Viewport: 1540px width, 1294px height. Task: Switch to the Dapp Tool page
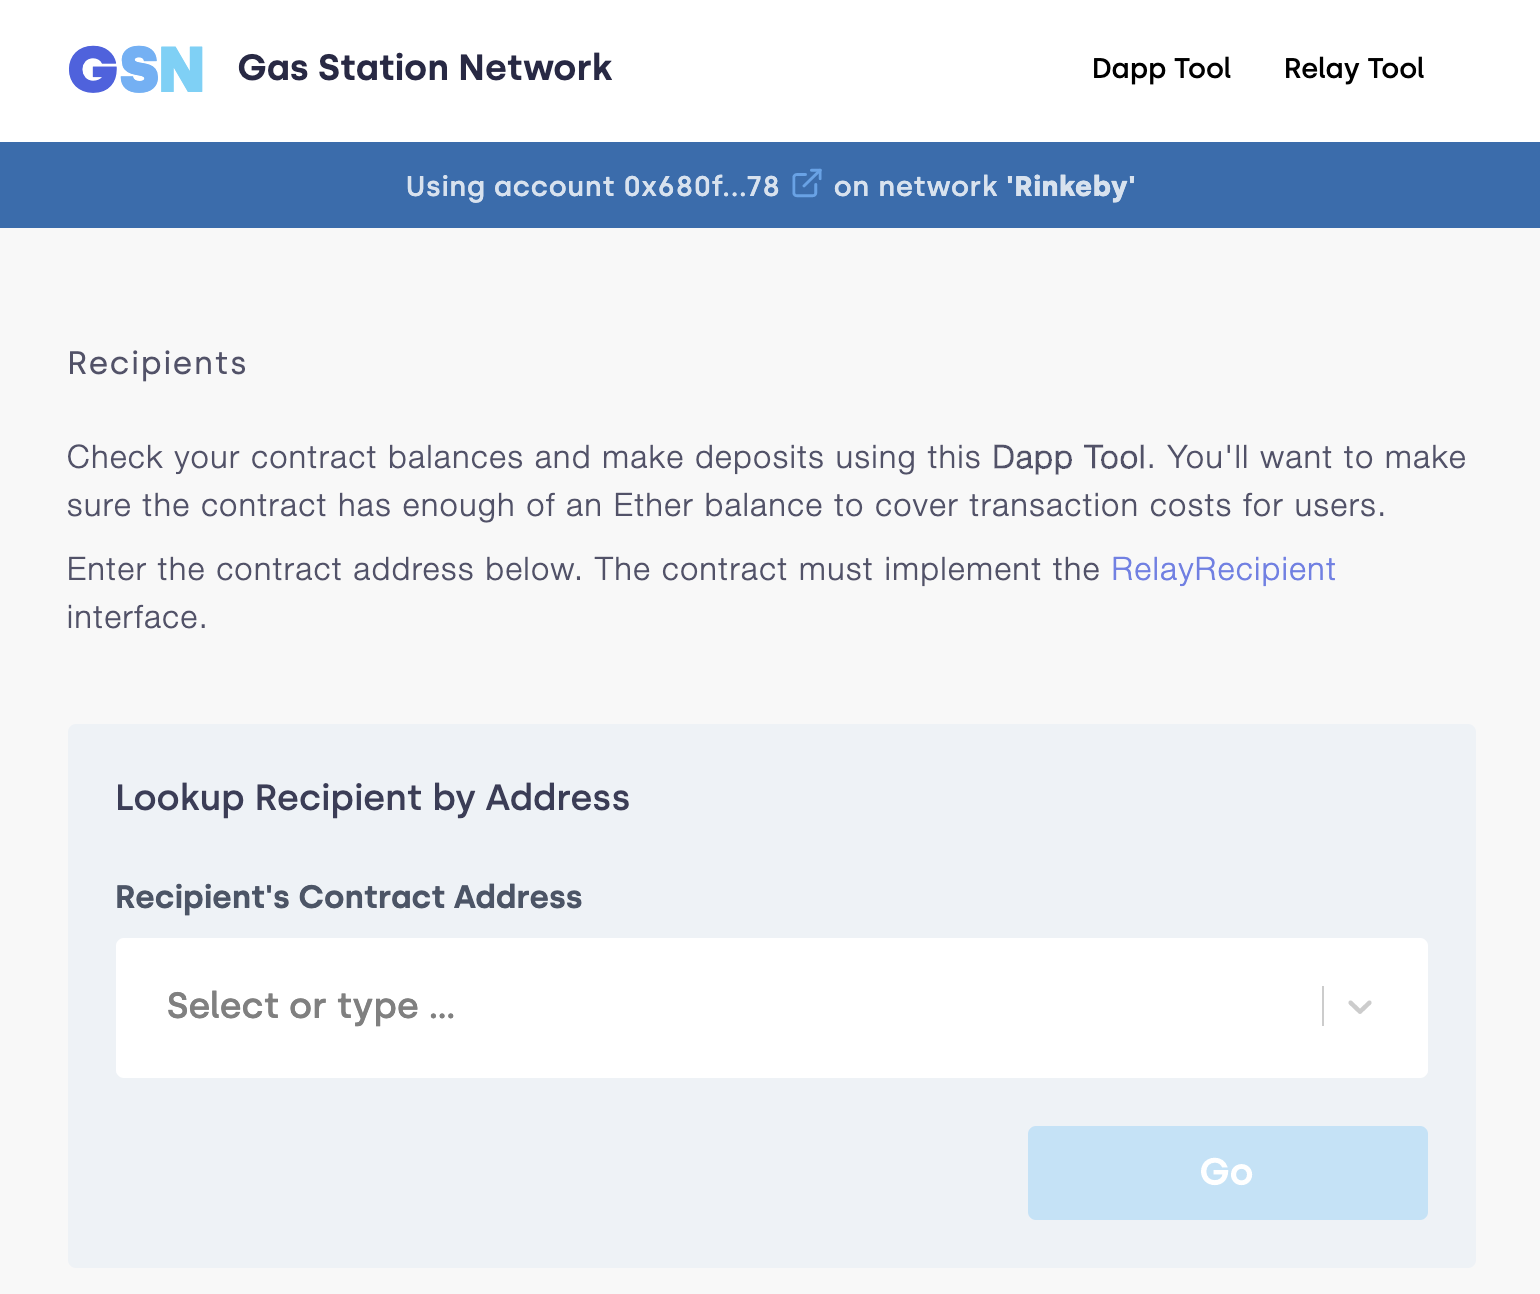tap(1161, 68)
